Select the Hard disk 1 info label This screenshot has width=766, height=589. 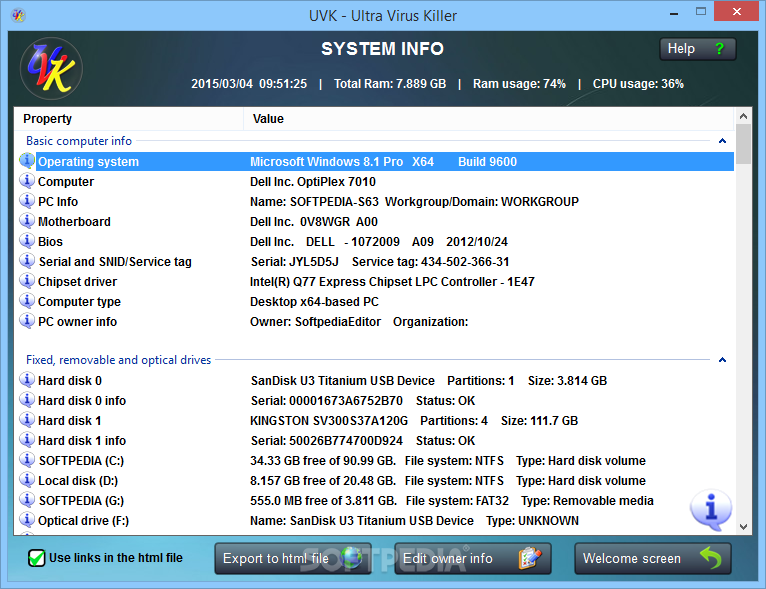82,441
